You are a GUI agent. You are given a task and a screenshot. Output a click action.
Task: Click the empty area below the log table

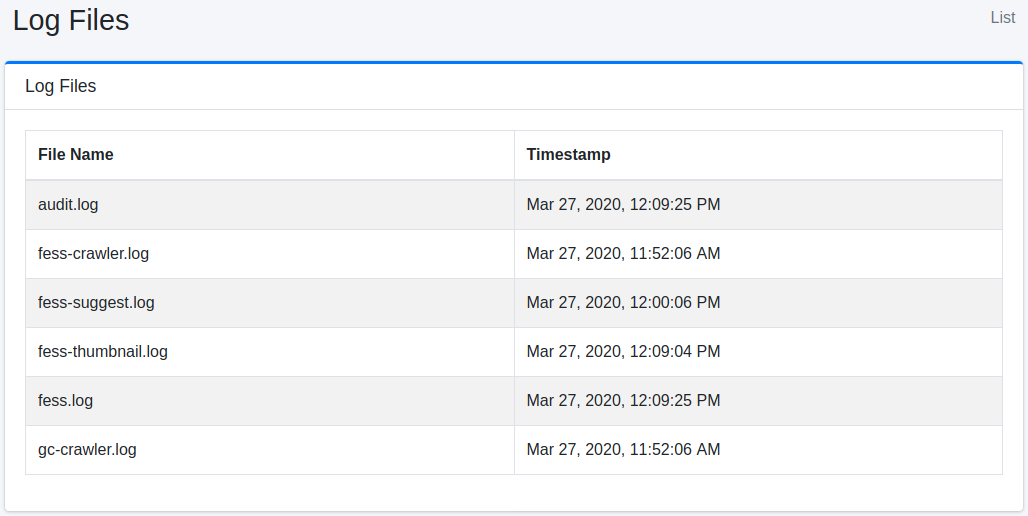[514, 492]
